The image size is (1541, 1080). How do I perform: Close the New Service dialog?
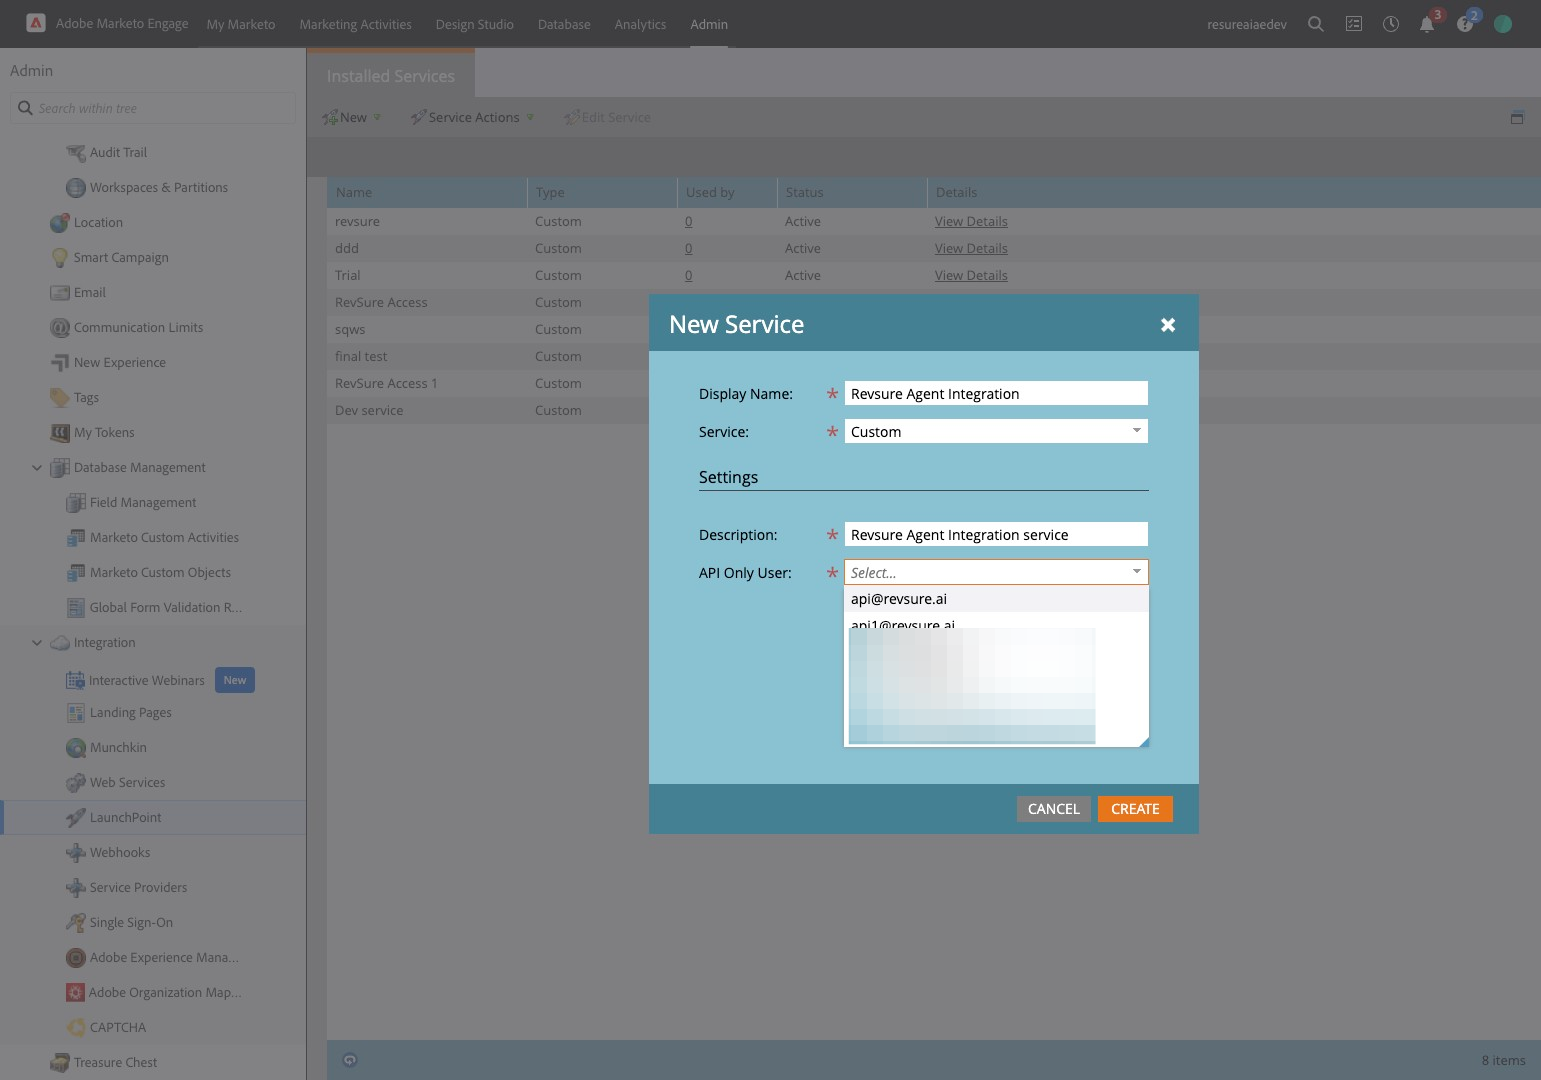pyautogui.click(x=1168, y=325)
